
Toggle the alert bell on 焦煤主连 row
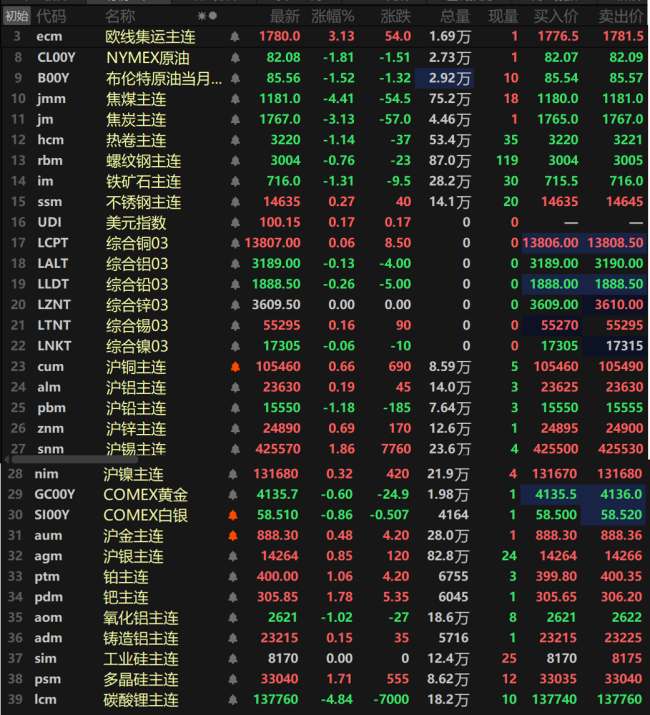[x=235, y=99]
